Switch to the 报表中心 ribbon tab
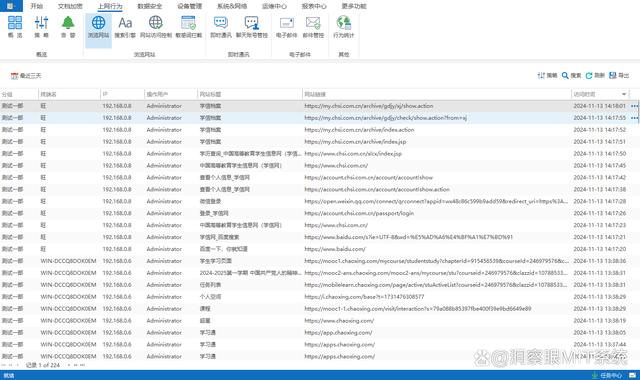This screenshot has height=380, width=640. (x=314, y=6)
